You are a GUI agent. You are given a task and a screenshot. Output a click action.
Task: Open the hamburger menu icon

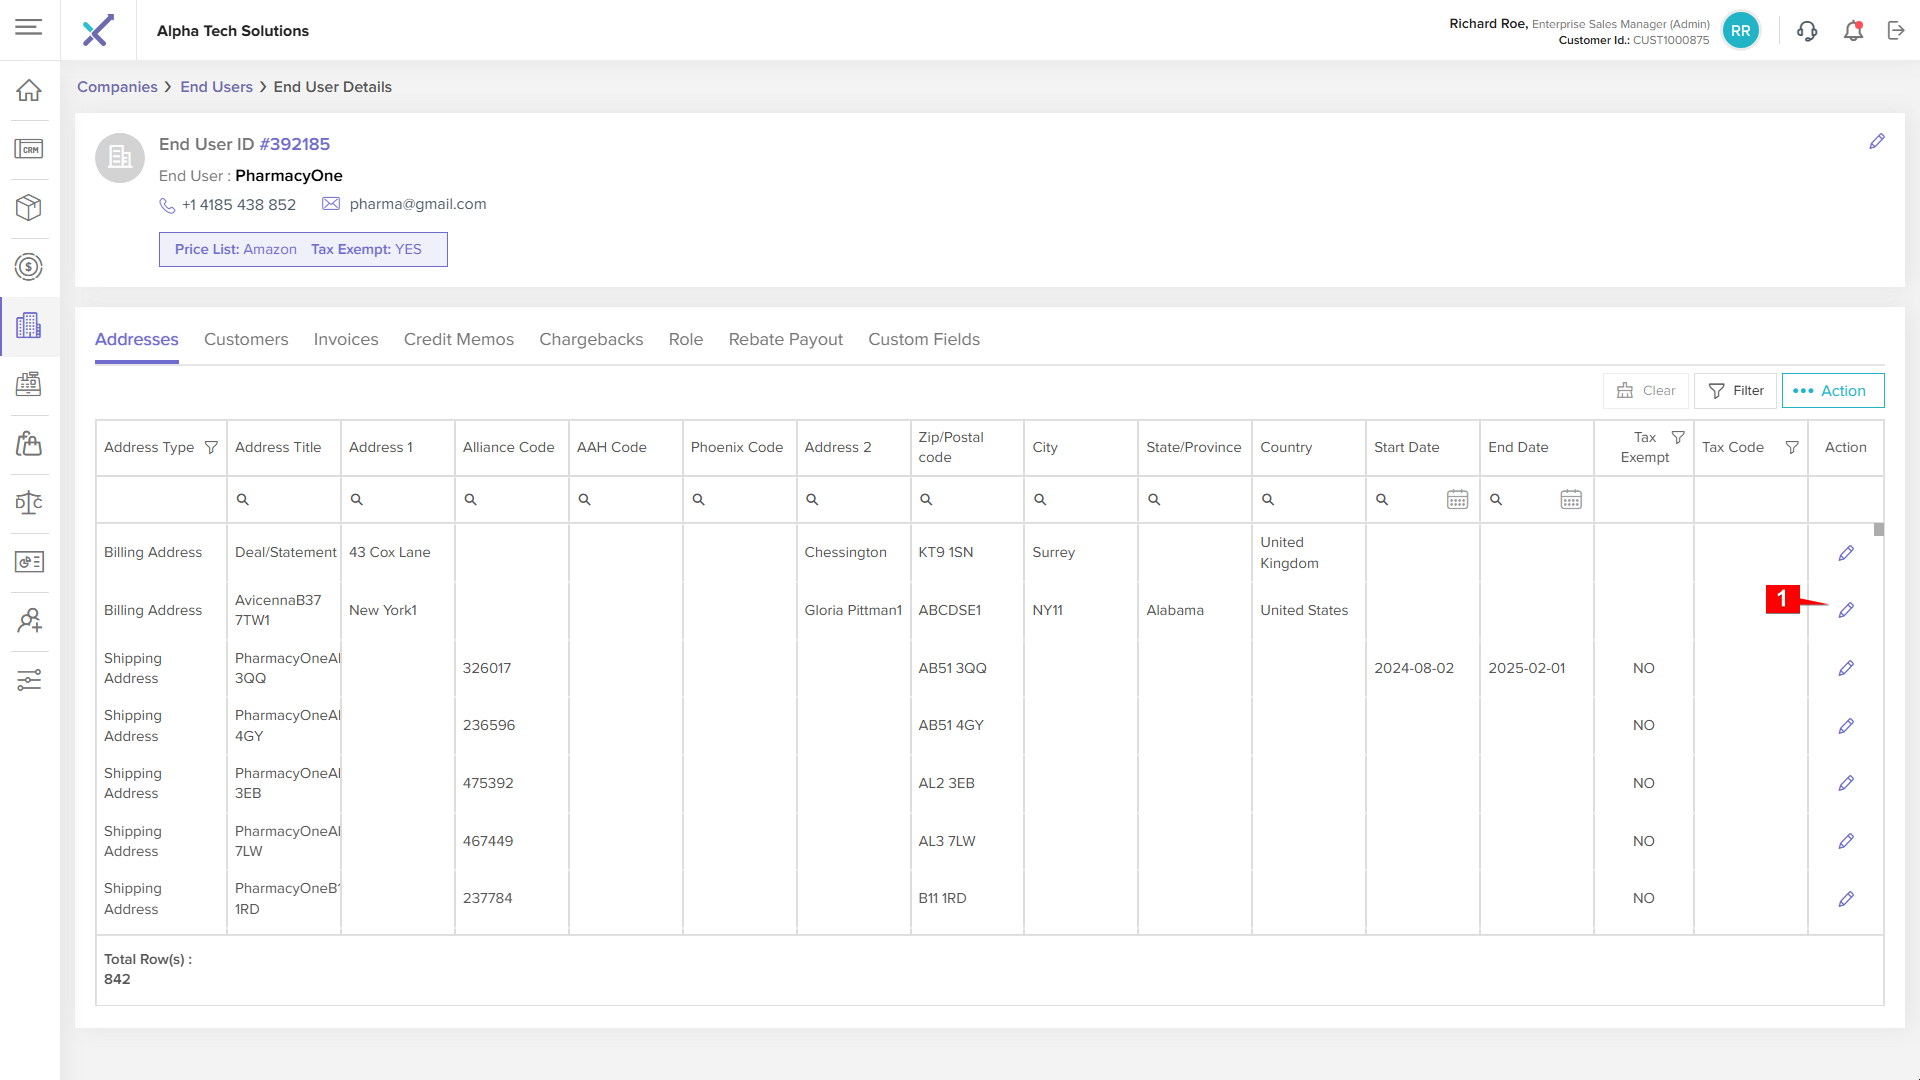(29, 27)
